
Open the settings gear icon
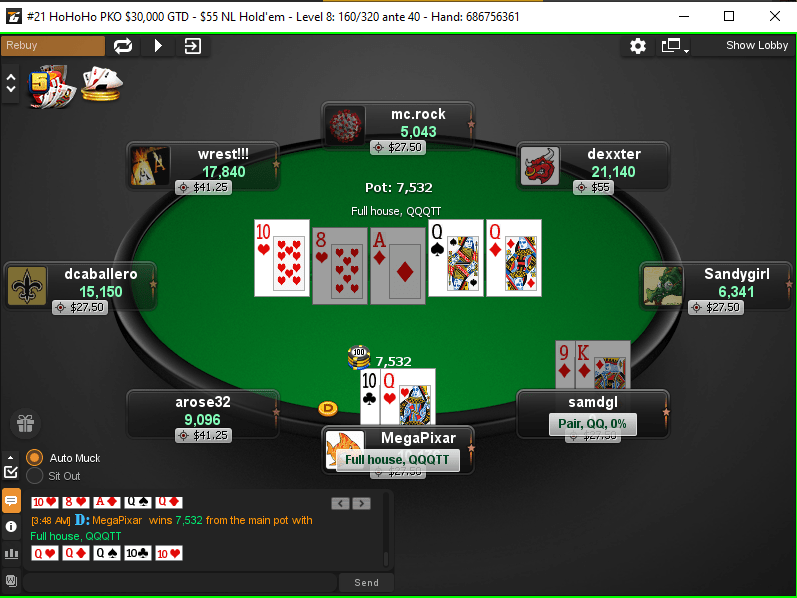(637, 46)
